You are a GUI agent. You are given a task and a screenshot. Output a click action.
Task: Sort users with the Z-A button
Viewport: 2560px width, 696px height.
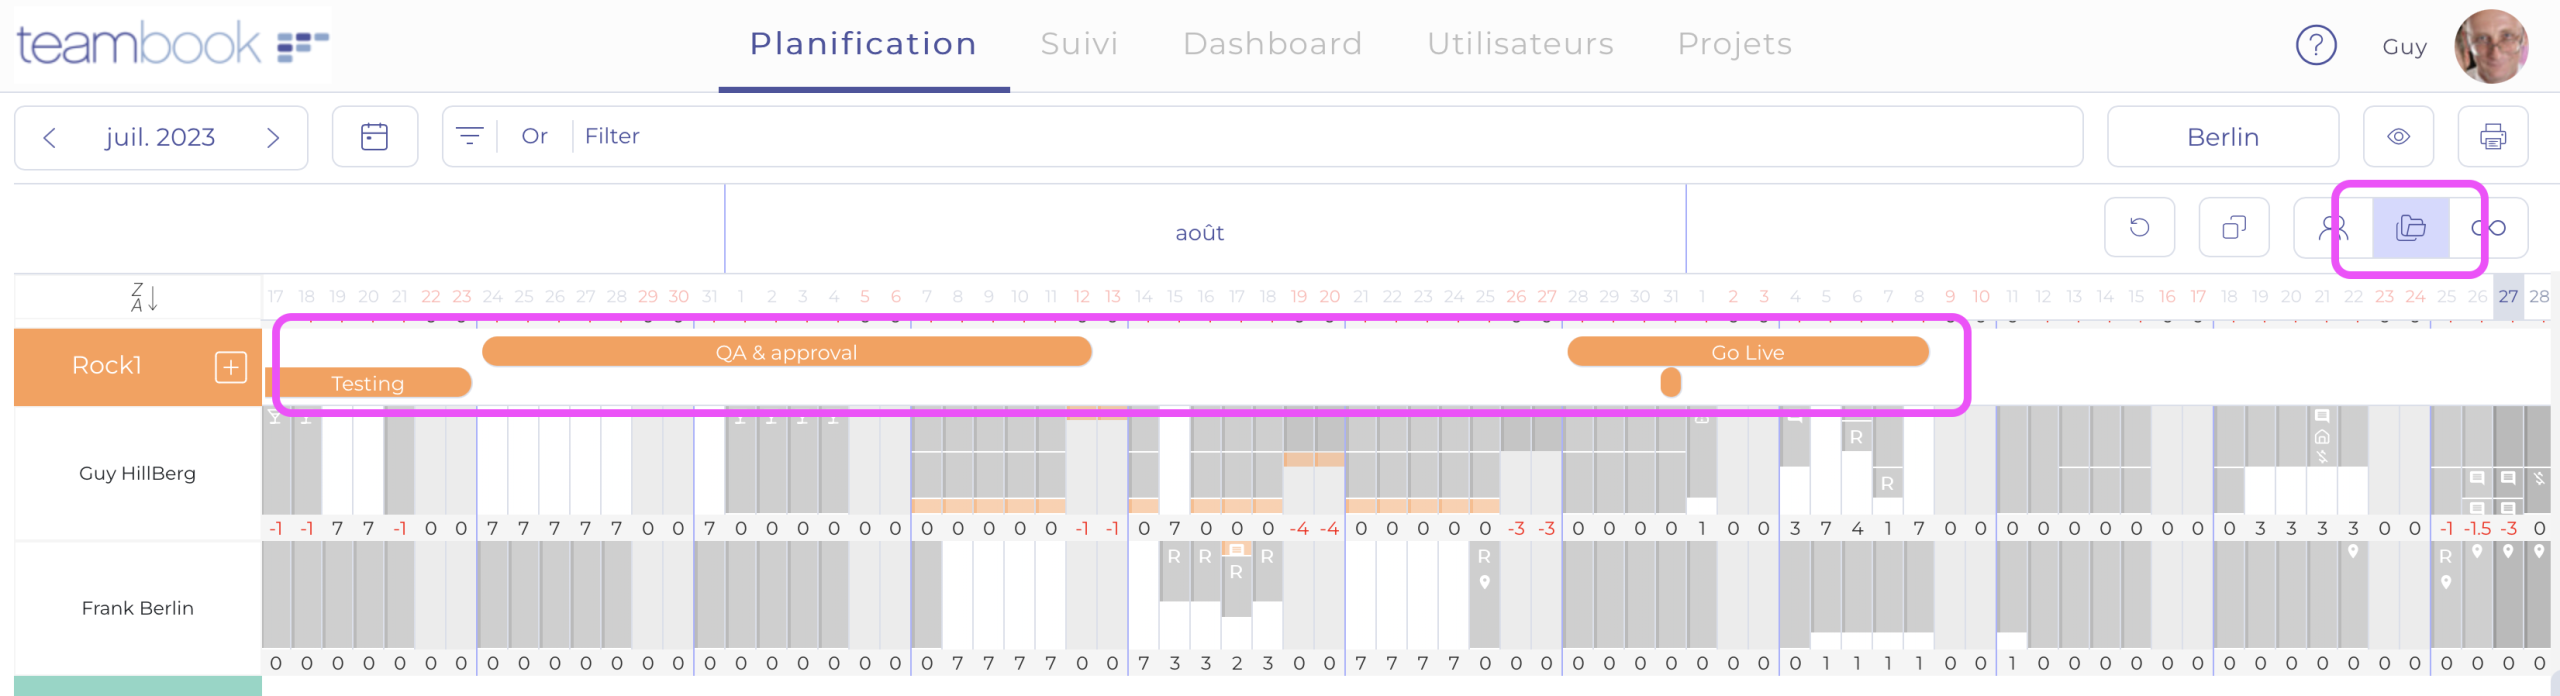point(144,297)
